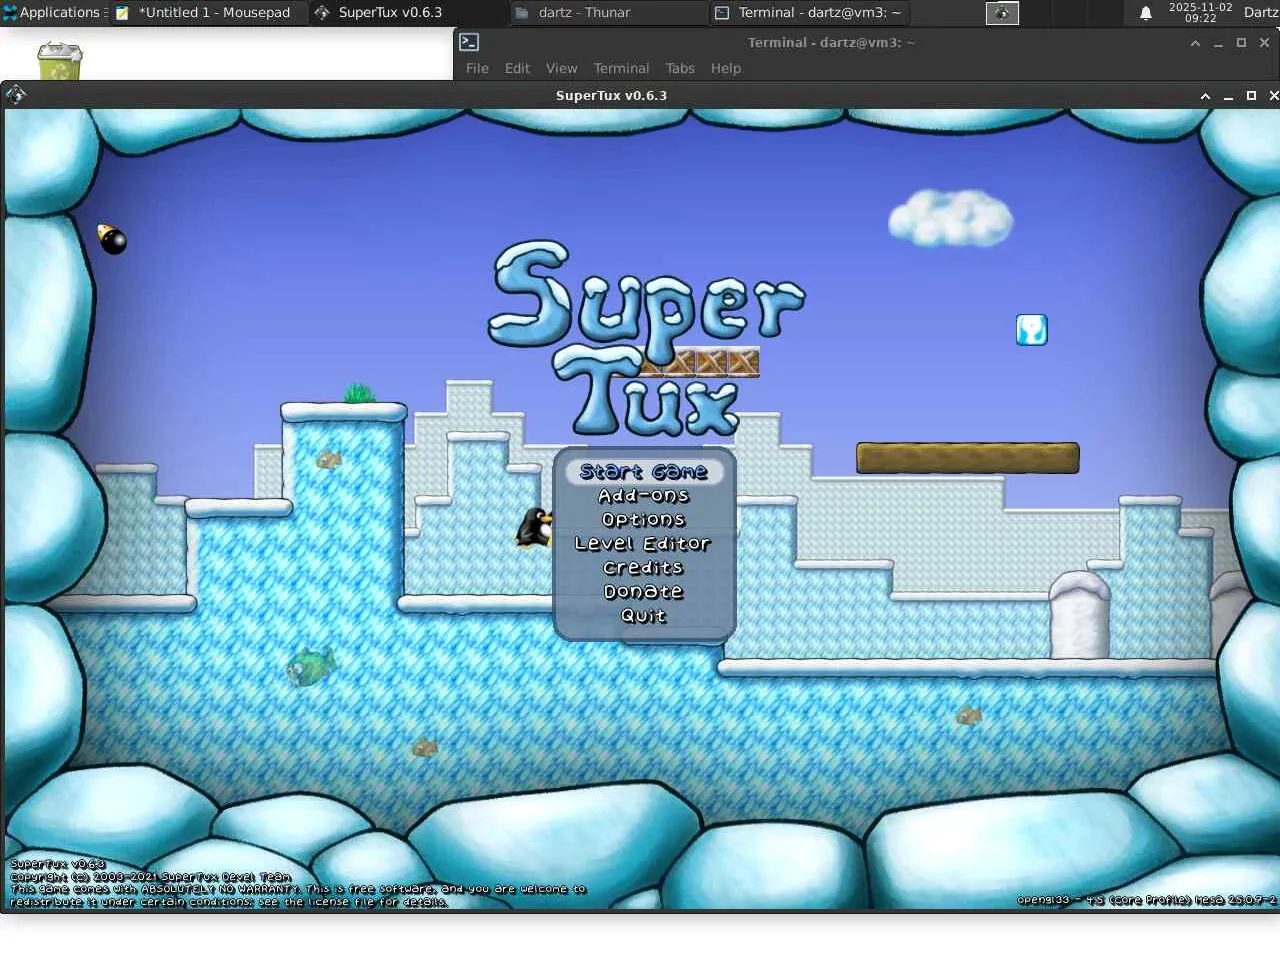Open the notification bell in the top panel
Screen dimensions: 1280x960
pyautogui.click(x=1146, y=13)
